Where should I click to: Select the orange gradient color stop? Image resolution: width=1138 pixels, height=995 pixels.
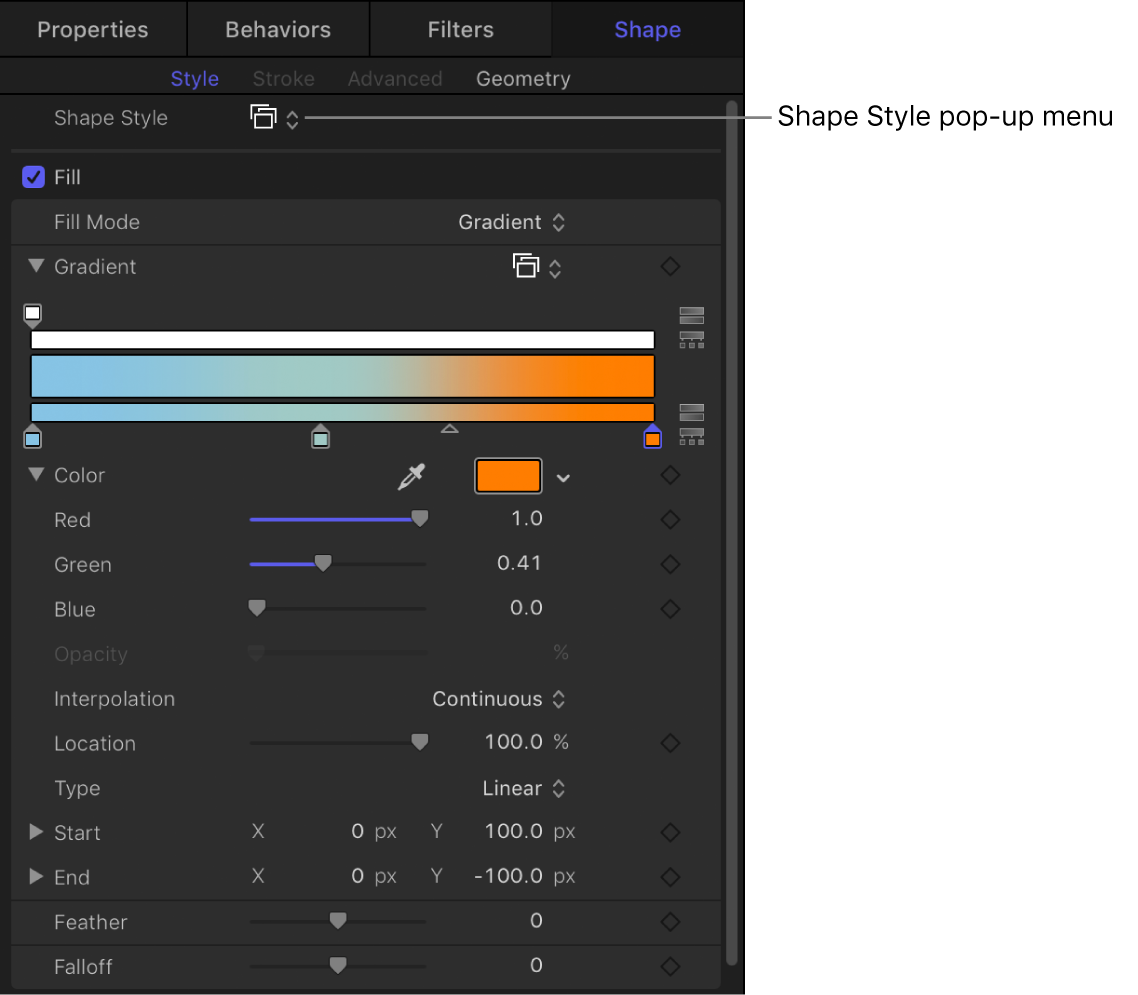653,438
